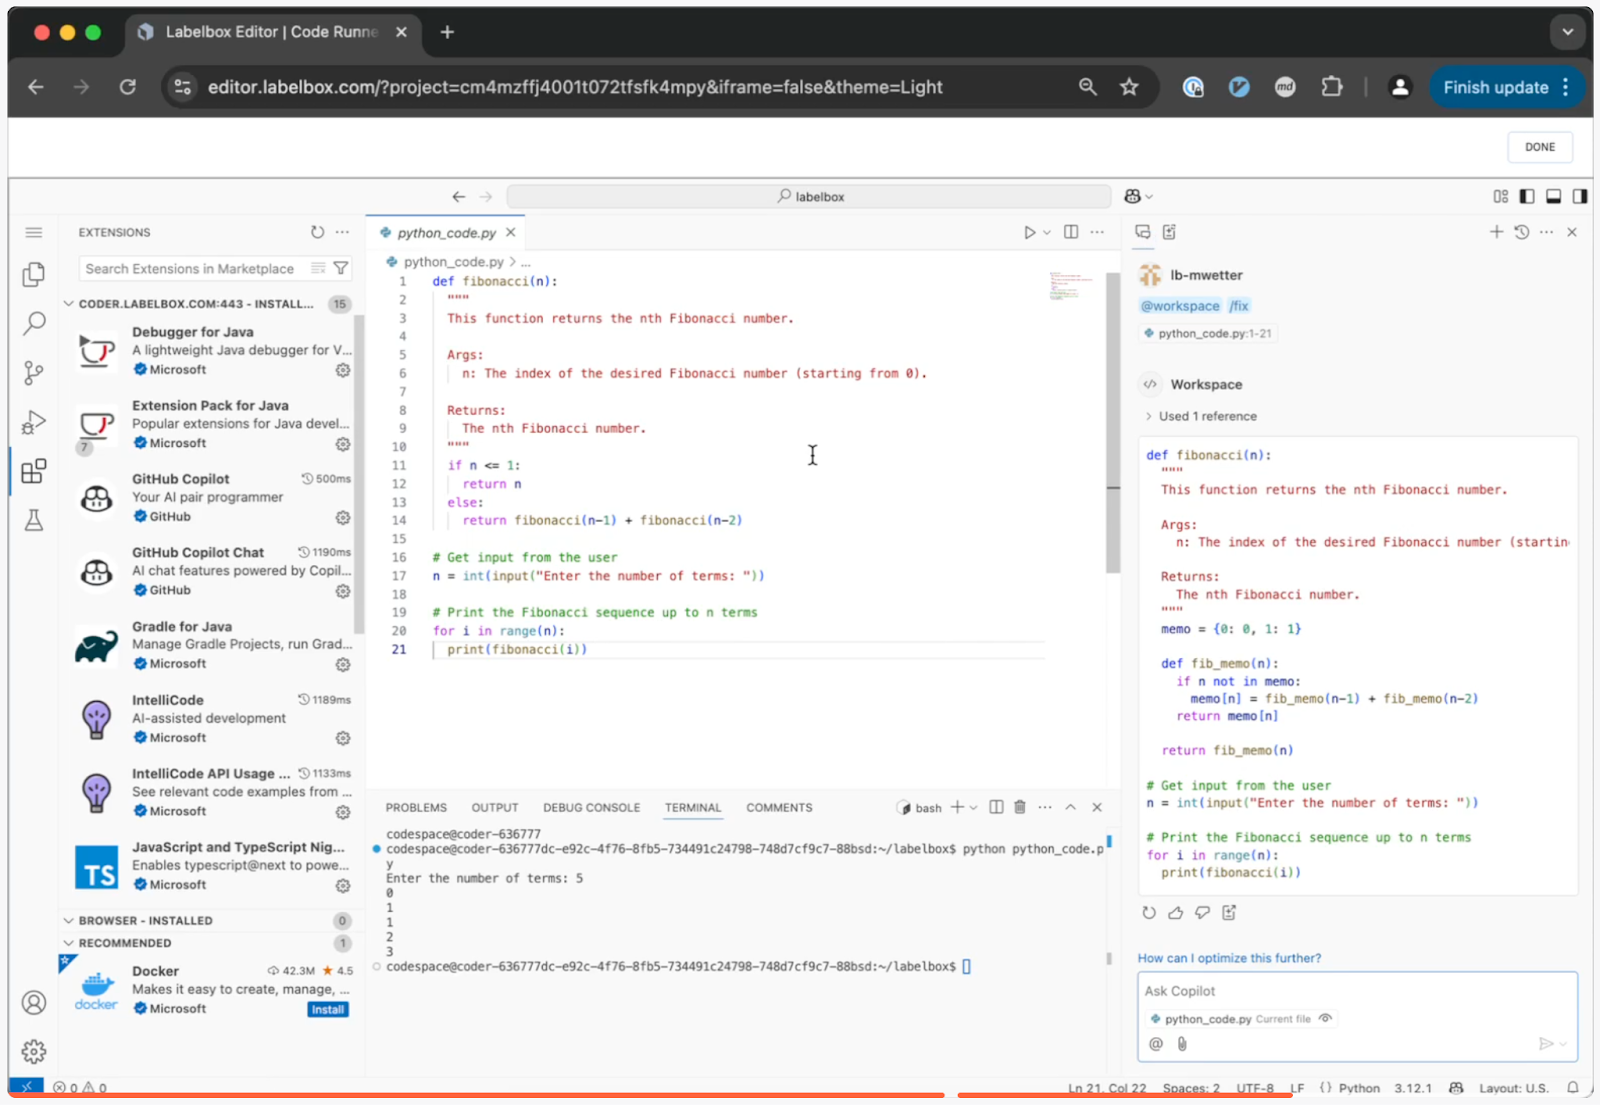
Task: Open the new terminal launch profile dropdown
Action: coord(973,807)
